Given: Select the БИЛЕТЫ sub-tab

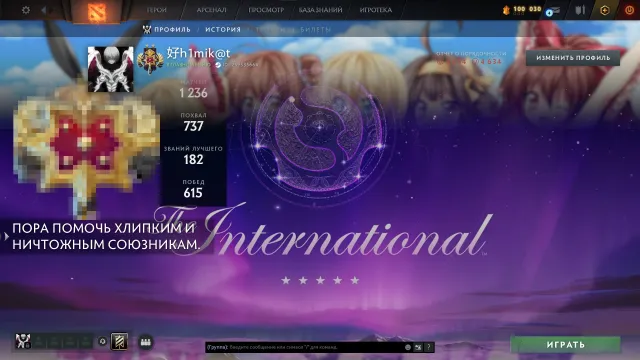Looking at the screenshot, I should tap(316, 29).
